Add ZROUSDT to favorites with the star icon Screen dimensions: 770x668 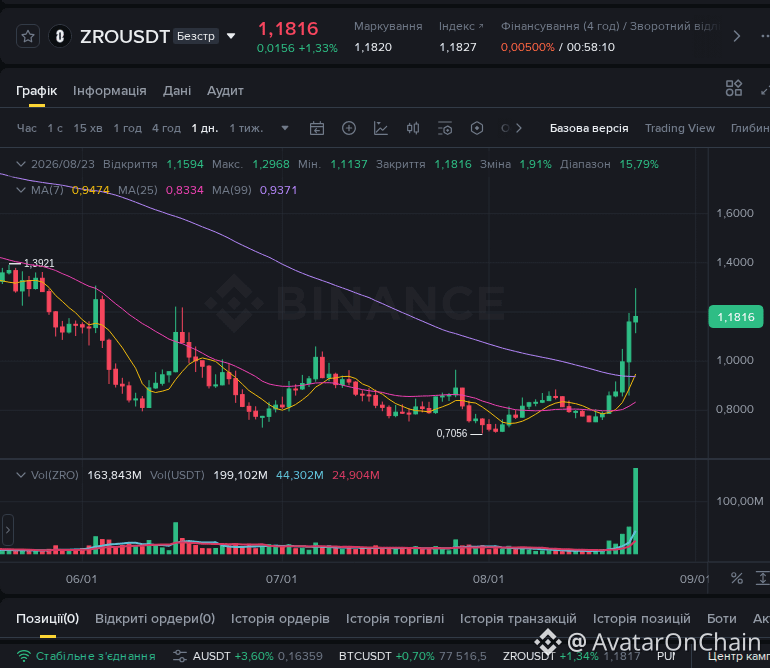click(x=28, y=36)
